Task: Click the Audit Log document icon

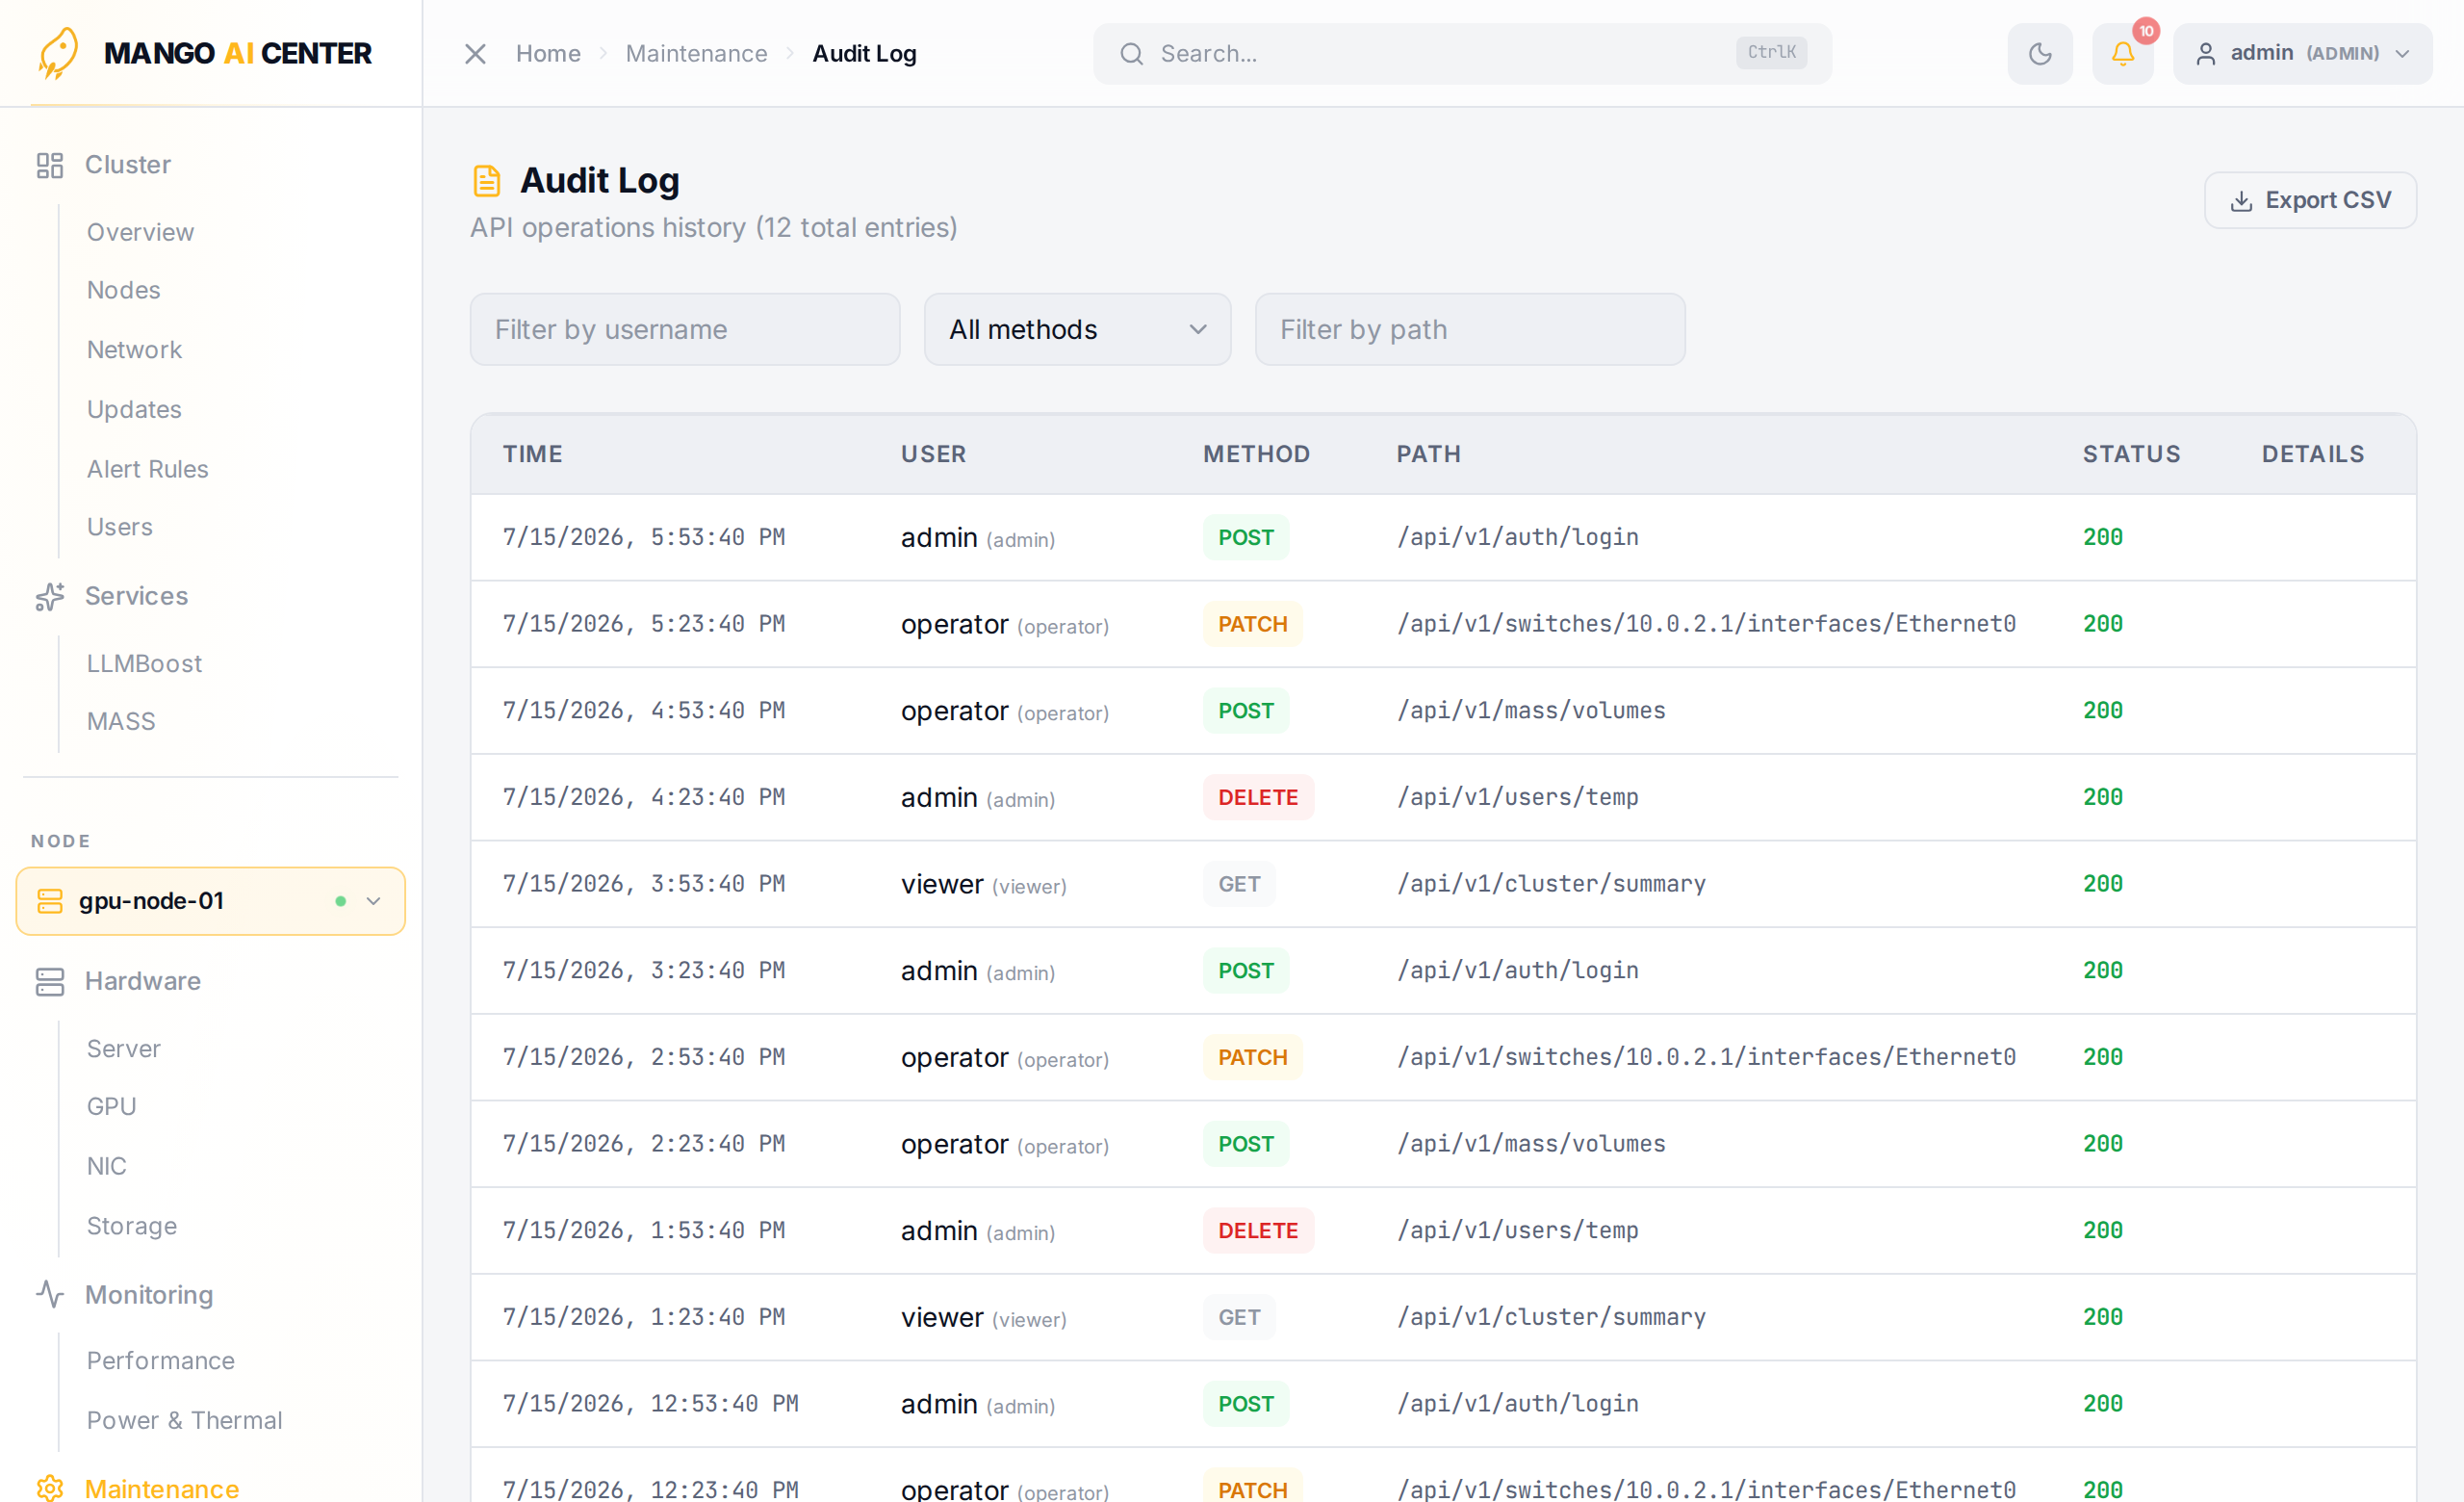Action: click(486, 181)
